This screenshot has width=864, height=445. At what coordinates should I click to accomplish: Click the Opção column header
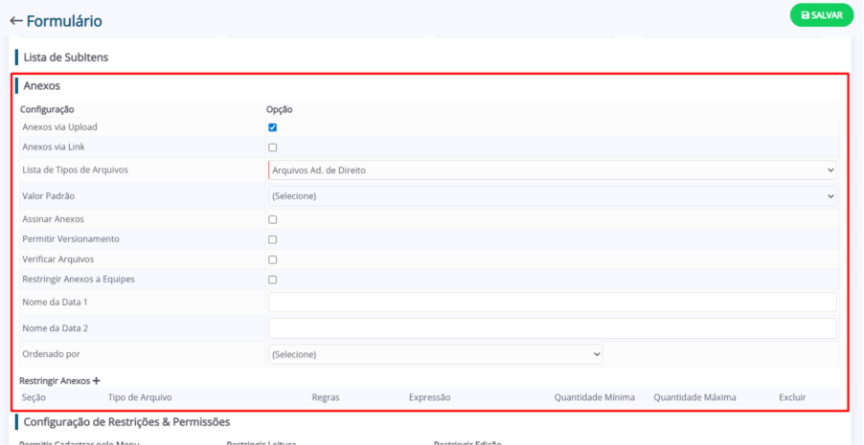279,109
